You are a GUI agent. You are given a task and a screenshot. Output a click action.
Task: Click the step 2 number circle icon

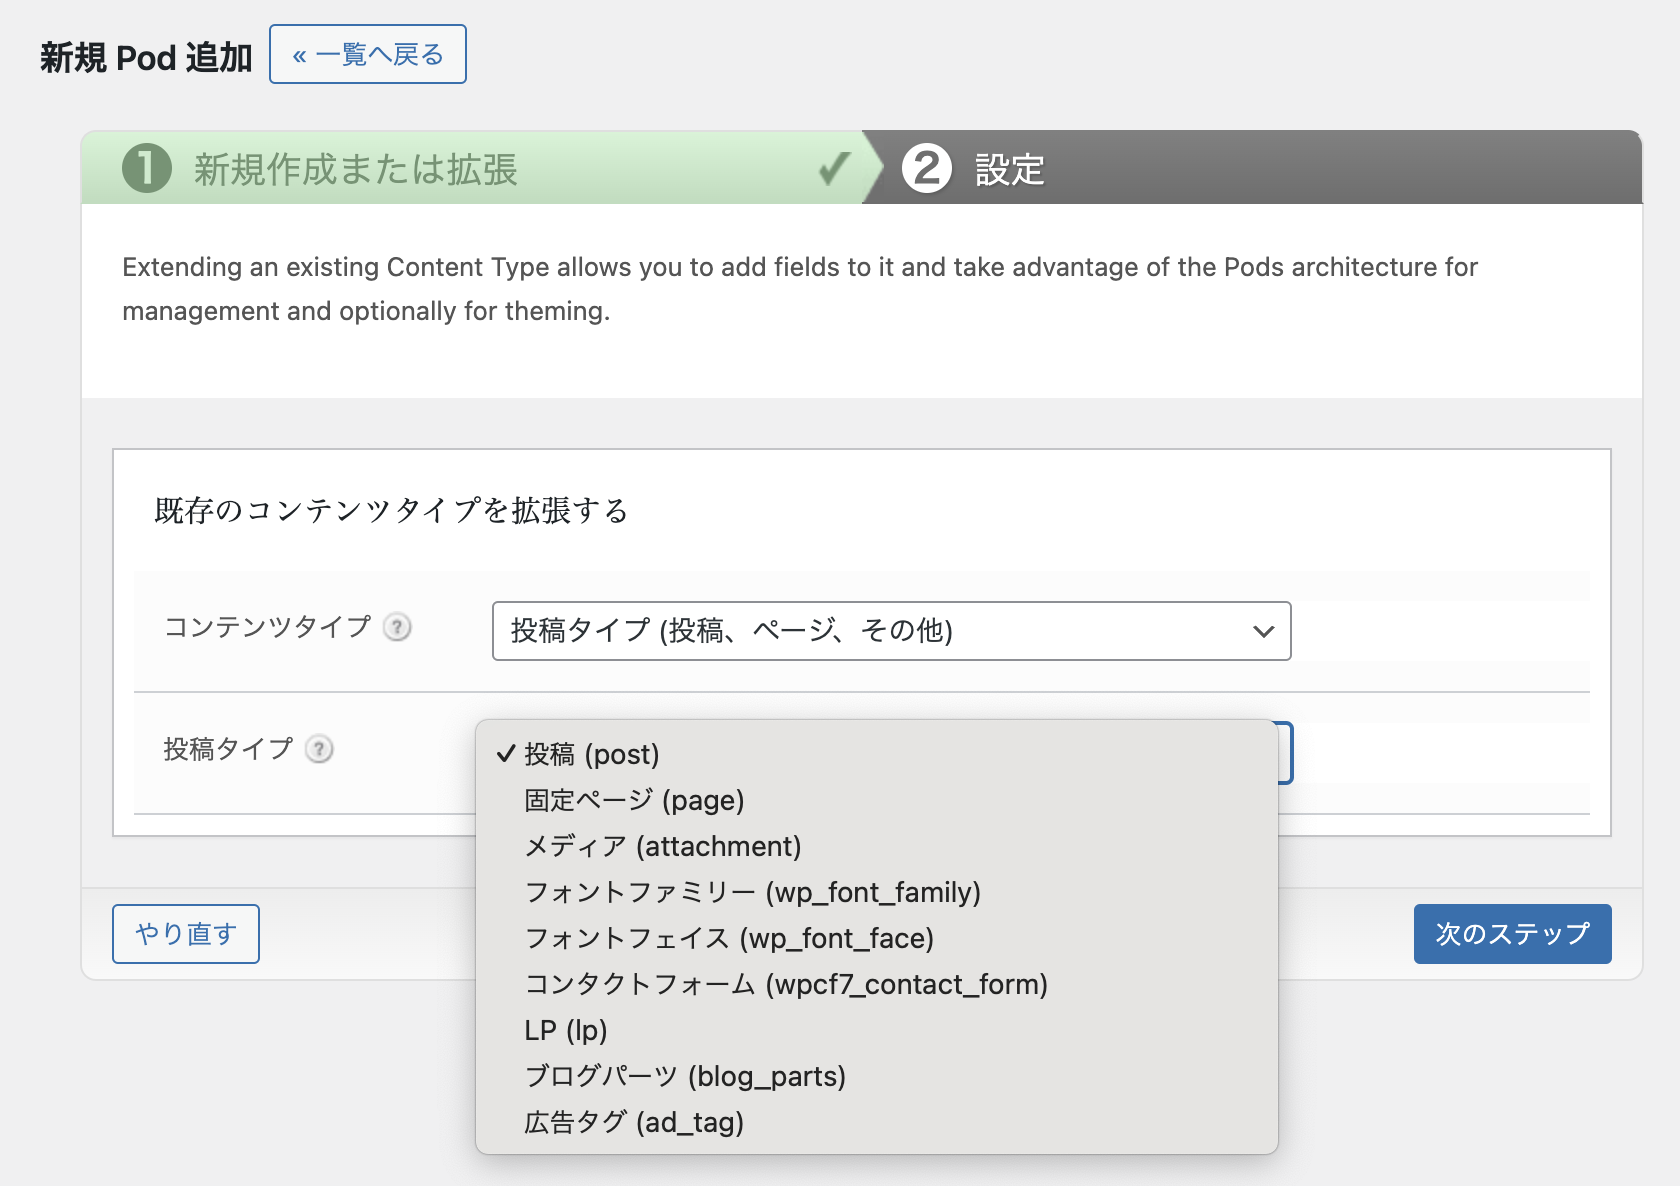926,168
